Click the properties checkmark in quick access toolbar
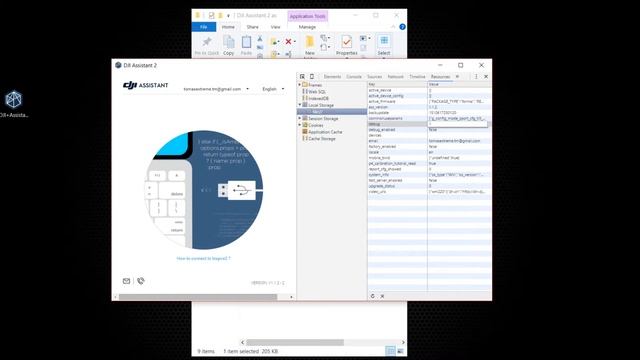The height and width of the screenshot is (360, 640). pos(211,16)
